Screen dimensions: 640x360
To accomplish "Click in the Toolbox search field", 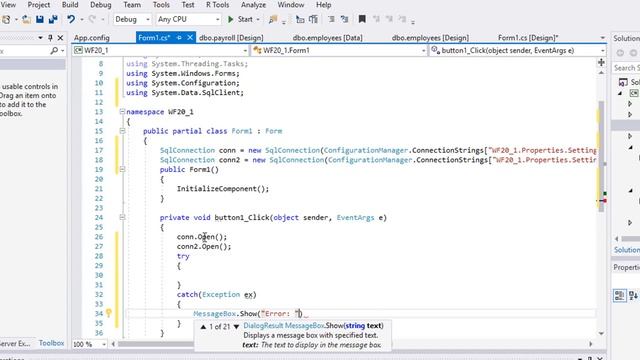I will [24, 51].
